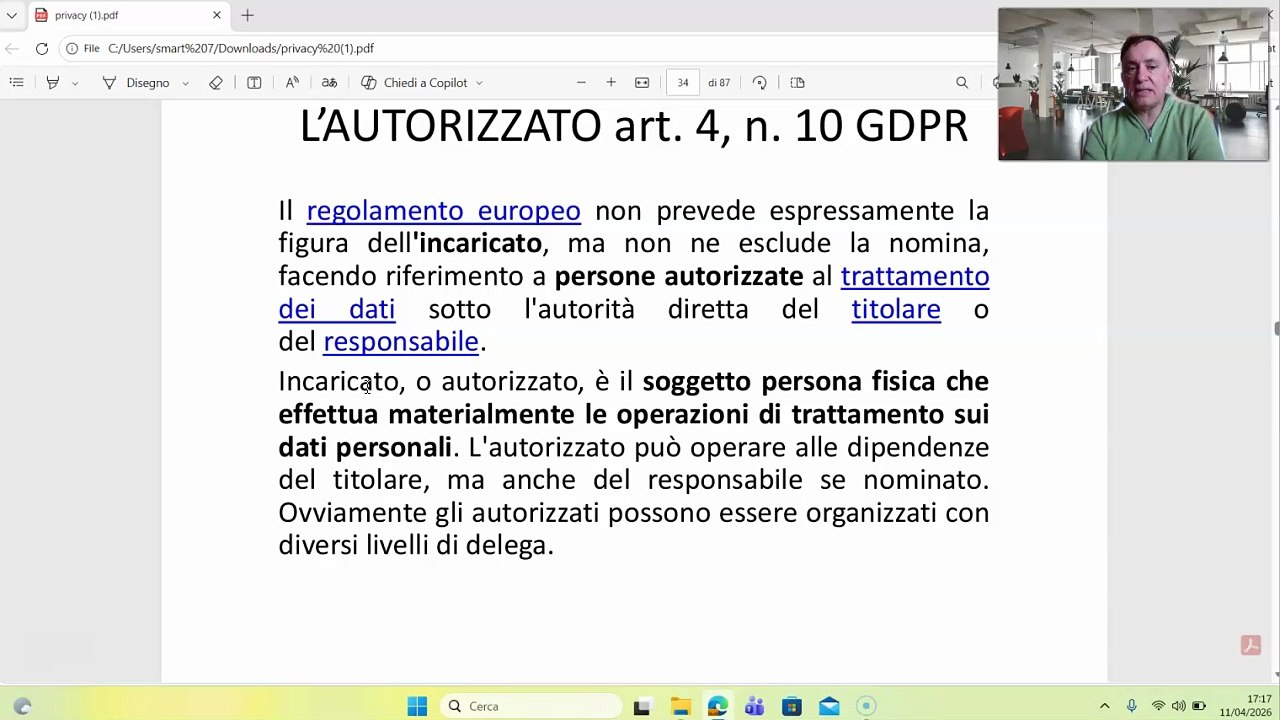Open the trattamento link
This screenshot has height=720, width=1280.
(915, 276)
